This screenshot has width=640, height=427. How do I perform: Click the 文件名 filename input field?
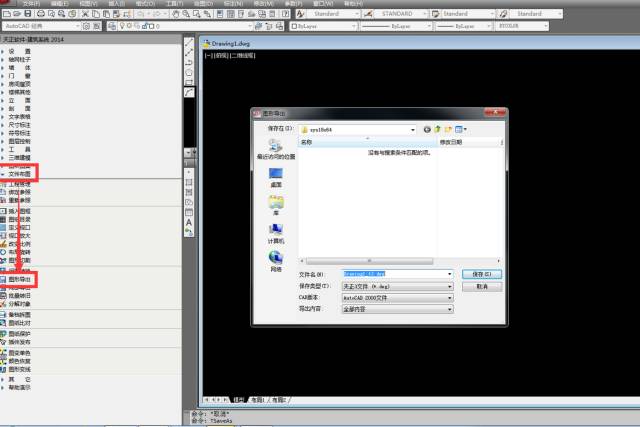(x=395, y=273)
